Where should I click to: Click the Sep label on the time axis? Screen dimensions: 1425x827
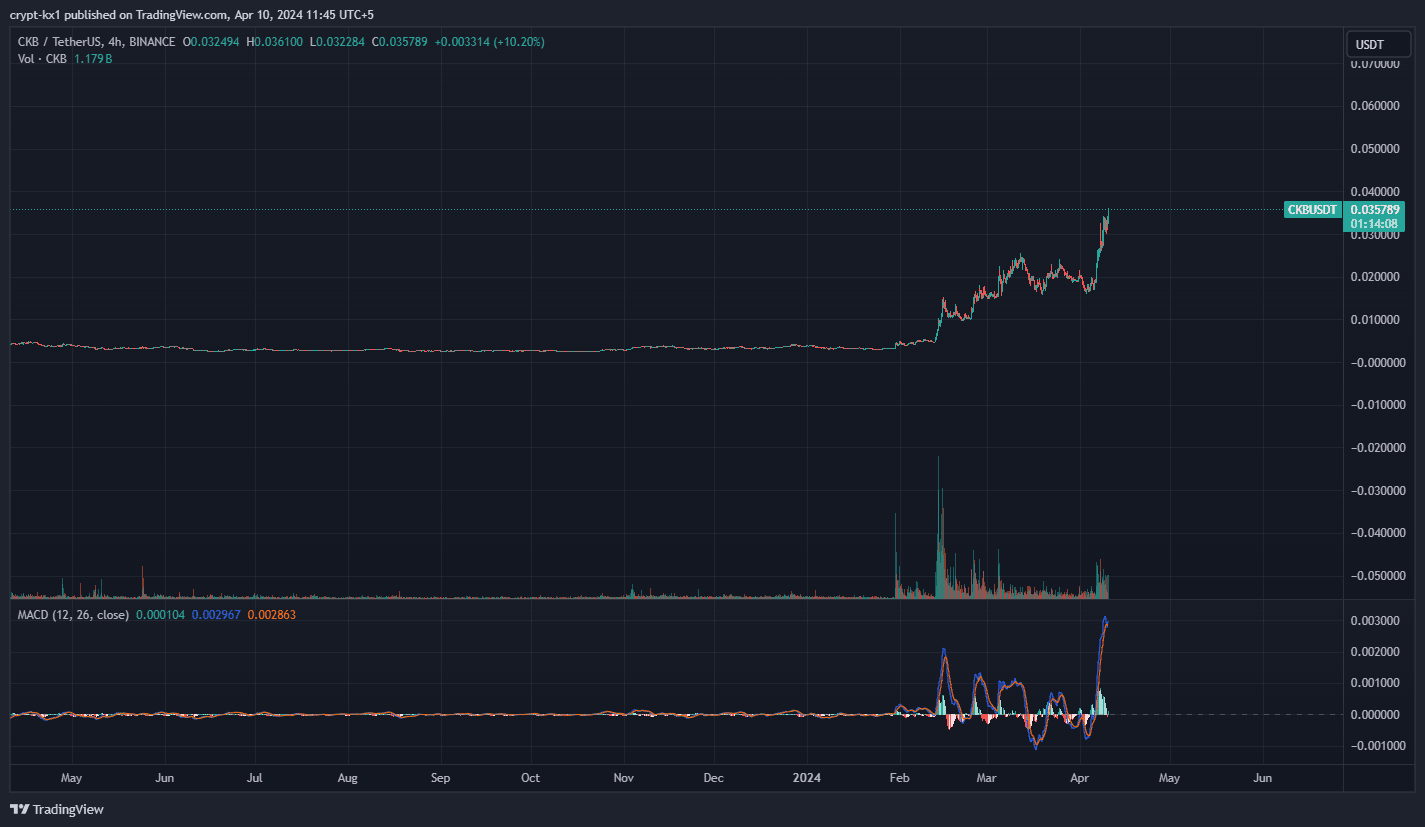[441, 777]
